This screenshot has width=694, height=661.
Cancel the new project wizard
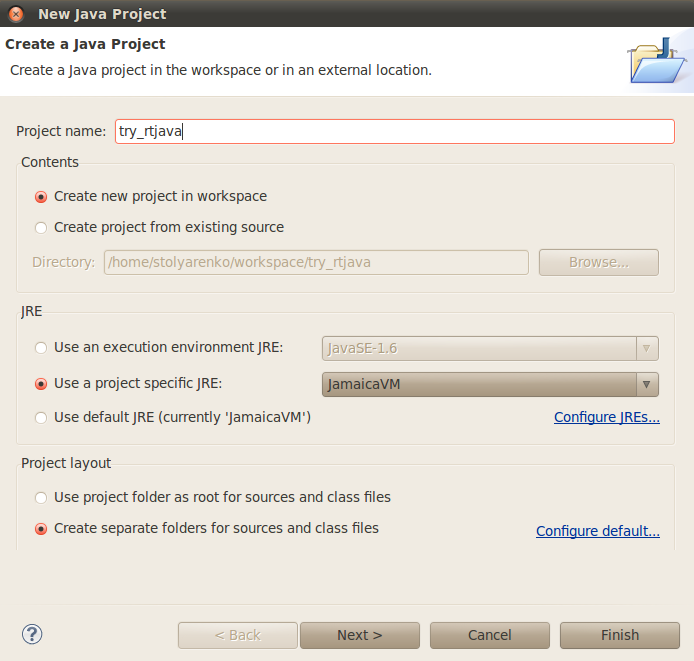(490, 635)
